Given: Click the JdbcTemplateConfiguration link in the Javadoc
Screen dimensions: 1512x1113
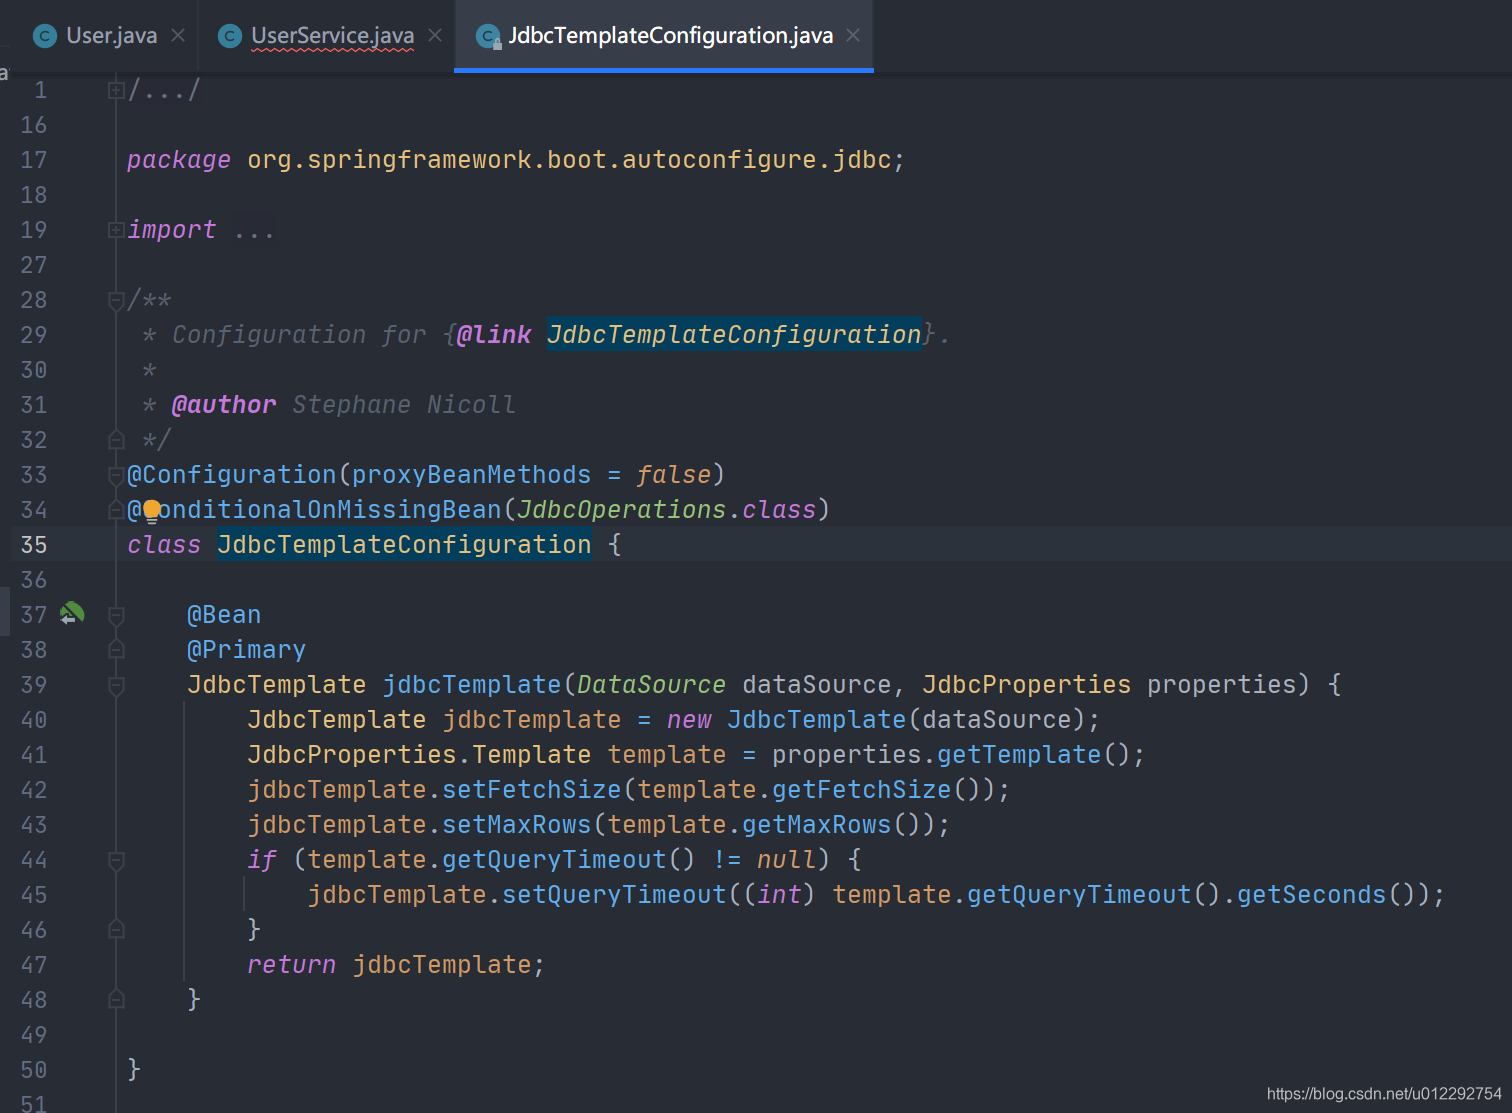Looking at the screenshot, I should click(734, 334).
